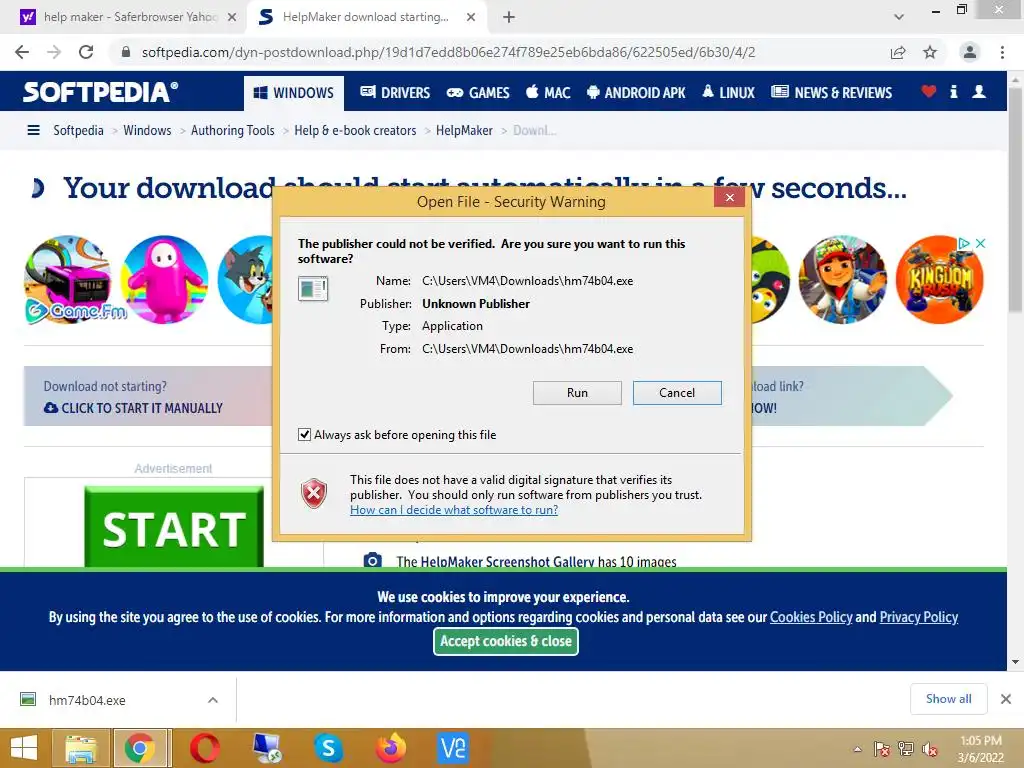Go to Authoring Tools breadcrumb

[x=232, y=130]
